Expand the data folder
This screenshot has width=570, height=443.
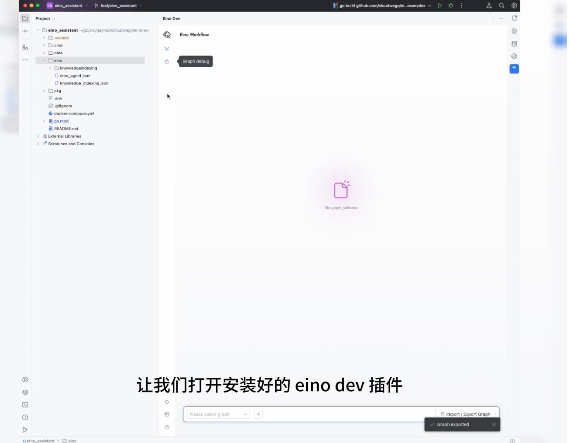tap(44, 53)
